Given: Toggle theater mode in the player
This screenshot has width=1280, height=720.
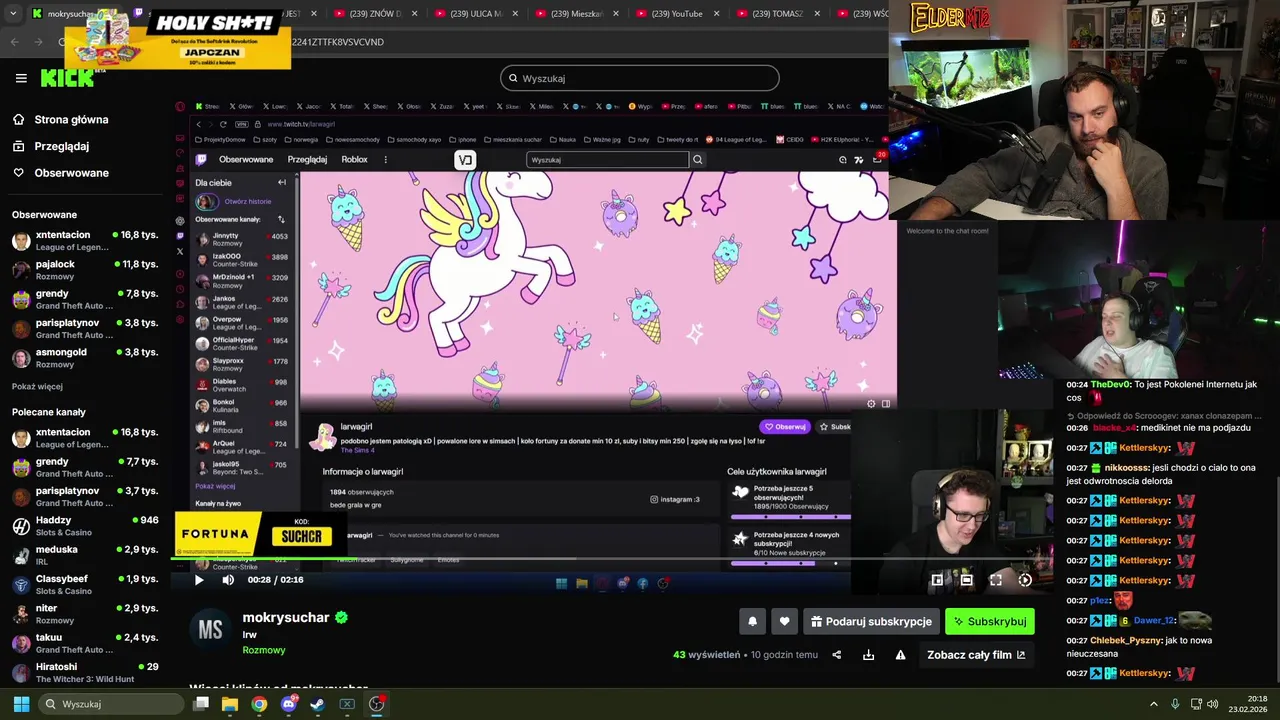Looking at the screenshot, I should coord(966,580).
